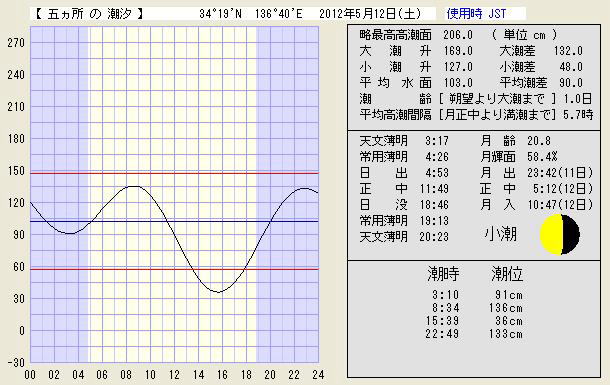The height and width of the screenshot is (385, 610).
Task: Click the tide curve peak near 08 hours
Action: click(x=133, y=186)
